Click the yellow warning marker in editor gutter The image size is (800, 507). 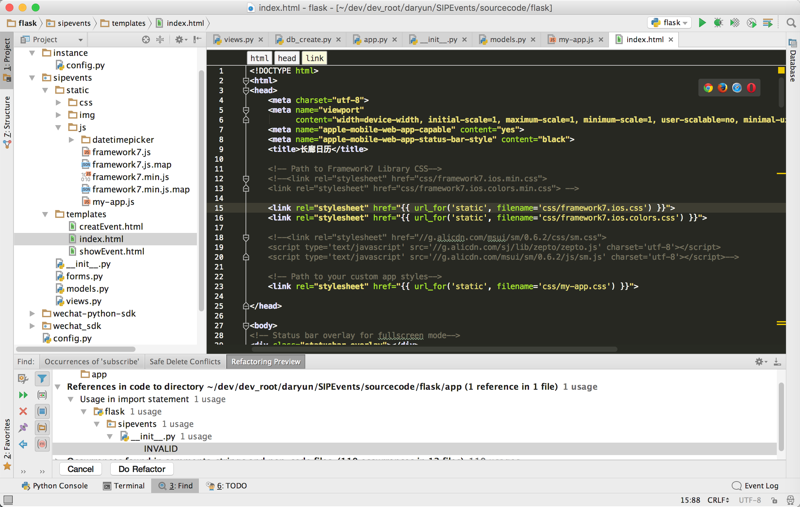pos(781,70)
